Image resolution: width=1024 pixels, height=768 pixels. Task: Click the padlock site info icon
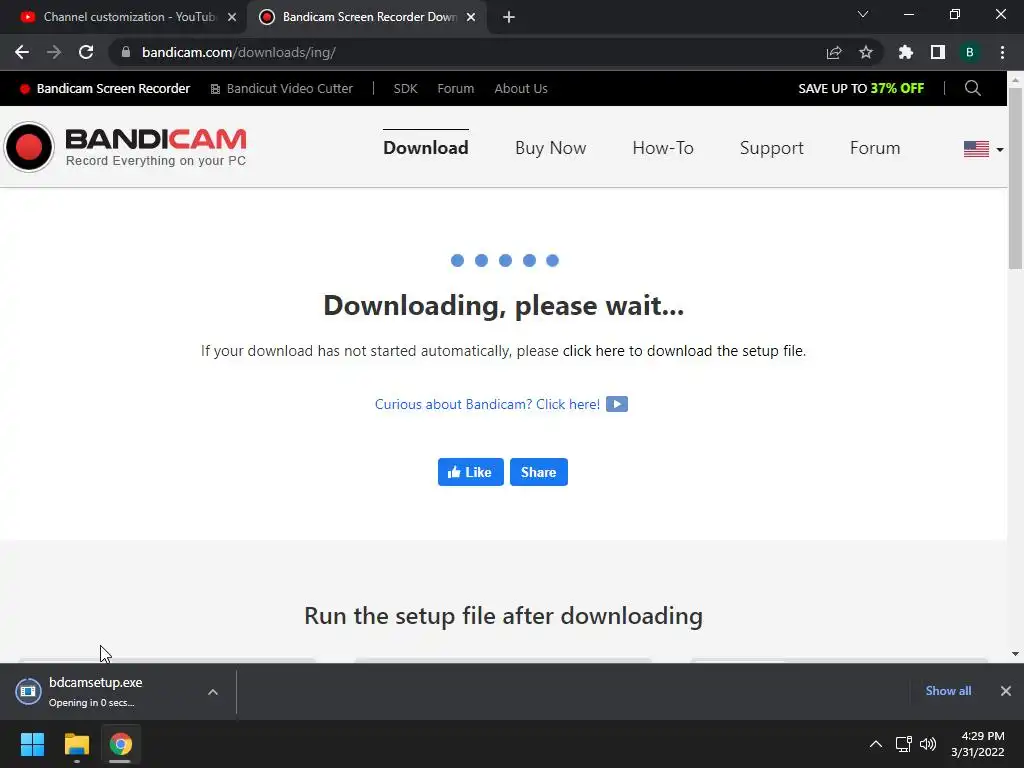point(126,52)
